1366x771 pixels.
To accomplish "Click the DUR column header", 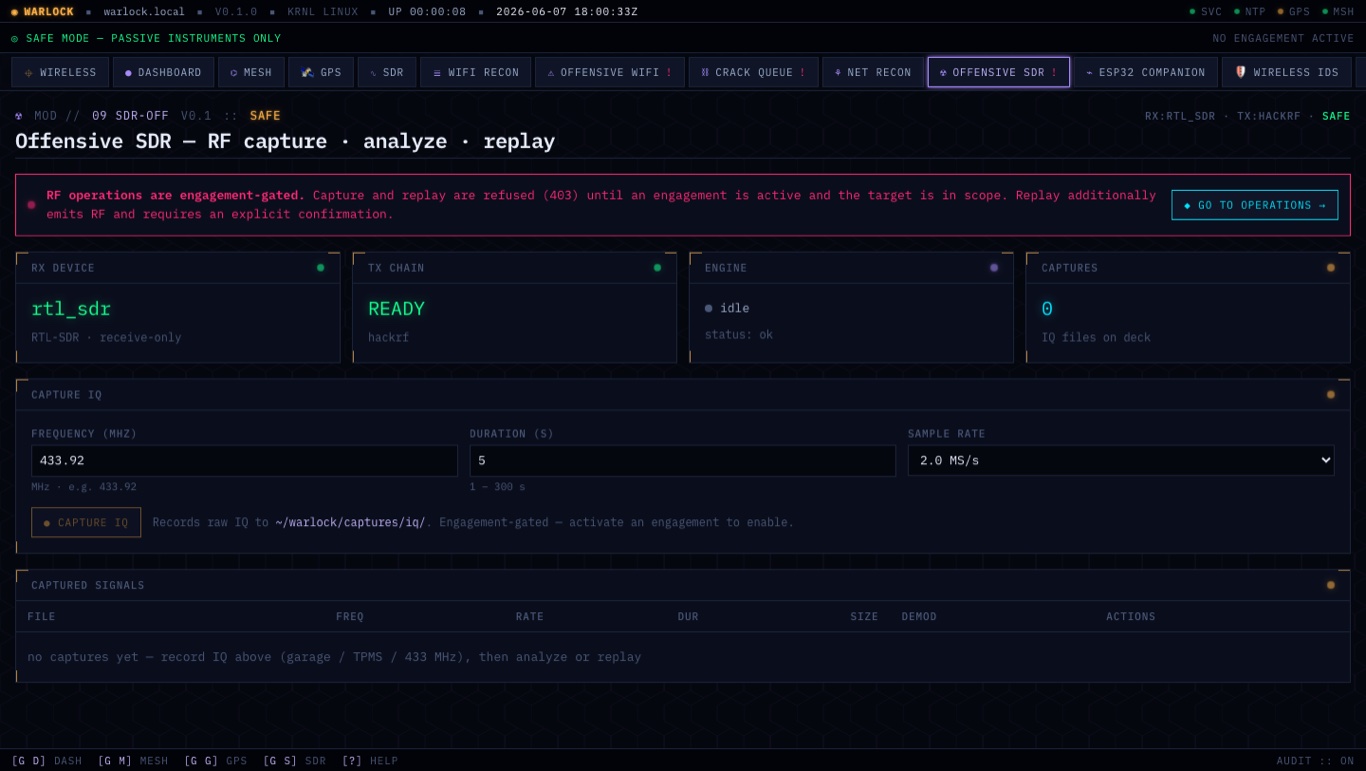I will pyautogui.click(x=688, y=616).
